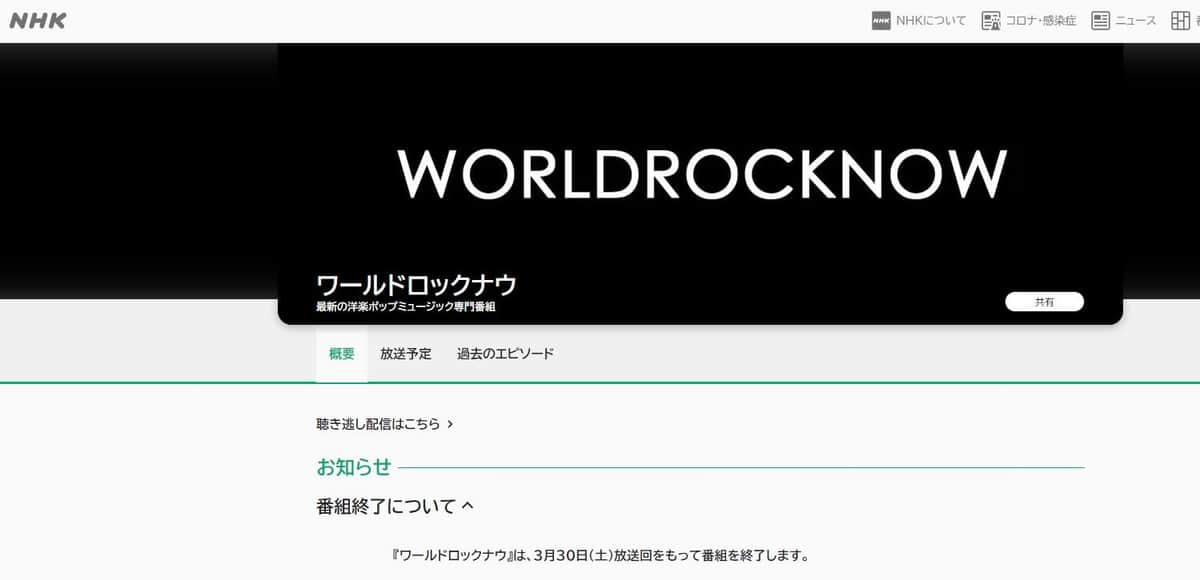
Task: Collapse the 番組終了について section
Action: pos(386,506)
